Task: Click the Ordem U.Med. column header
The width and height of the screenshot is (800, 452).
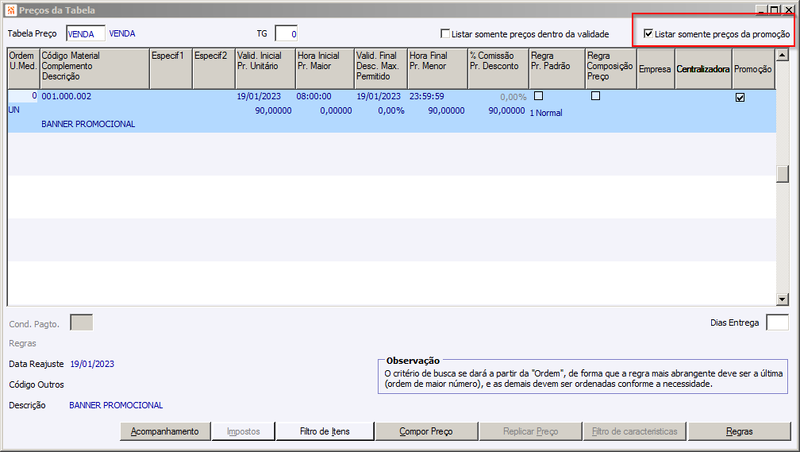Action: [x=23, y=69]
